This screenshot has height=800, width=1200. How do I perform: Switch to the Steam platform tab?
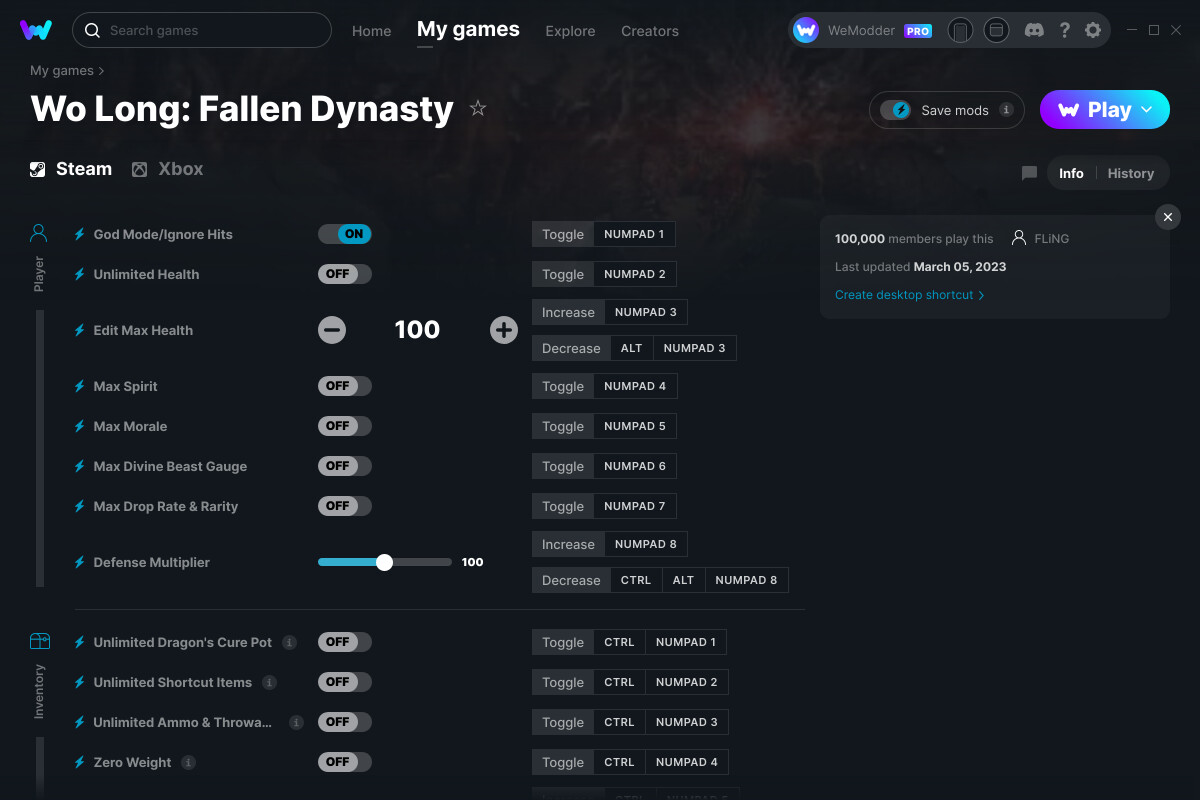[x=71, y=169]
